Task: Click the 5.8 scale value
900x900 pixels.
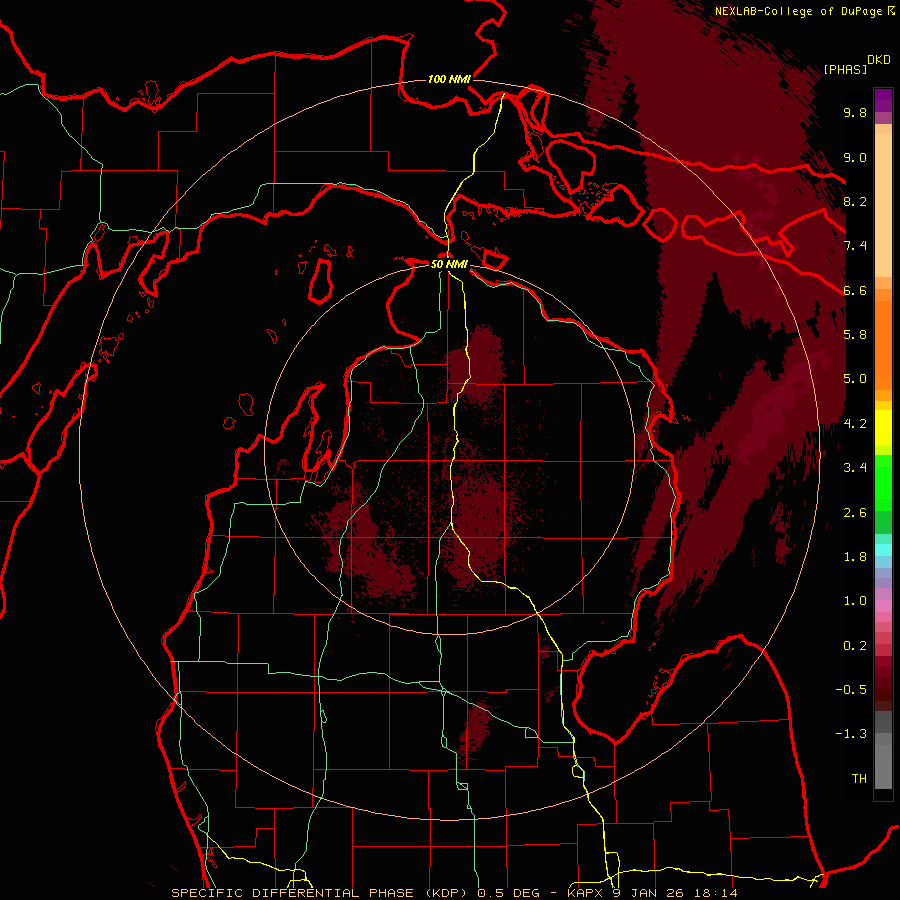Action: tap(855, 334)
